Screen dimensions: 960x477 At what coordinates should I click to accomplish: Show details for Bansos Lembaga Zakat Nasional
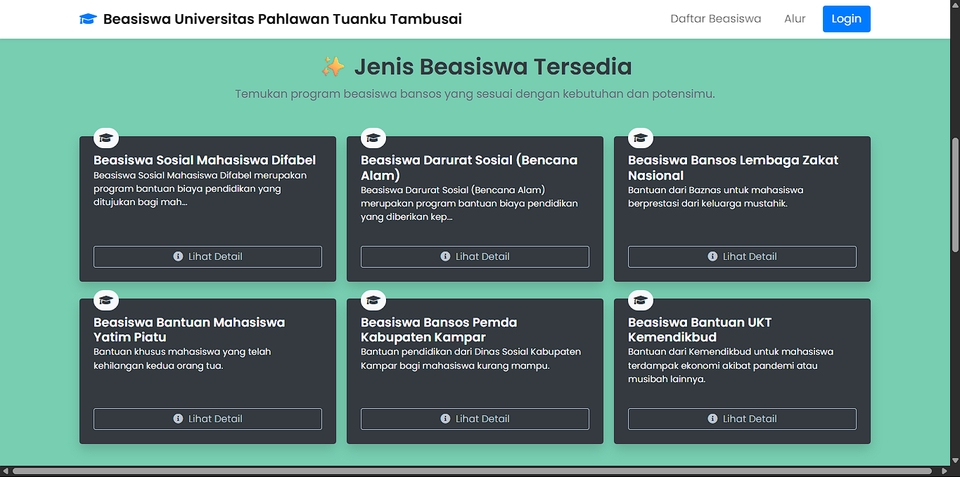click(x=742, y=257)
